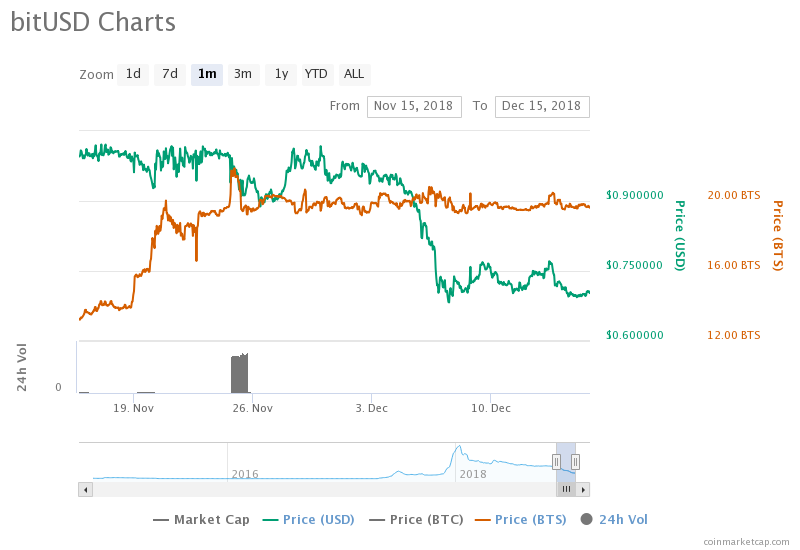Image resolution: width=800 pixels, height=550 pixels.
Task: Click the navigator scrollbar thumb grip
Action: (566, 490)
